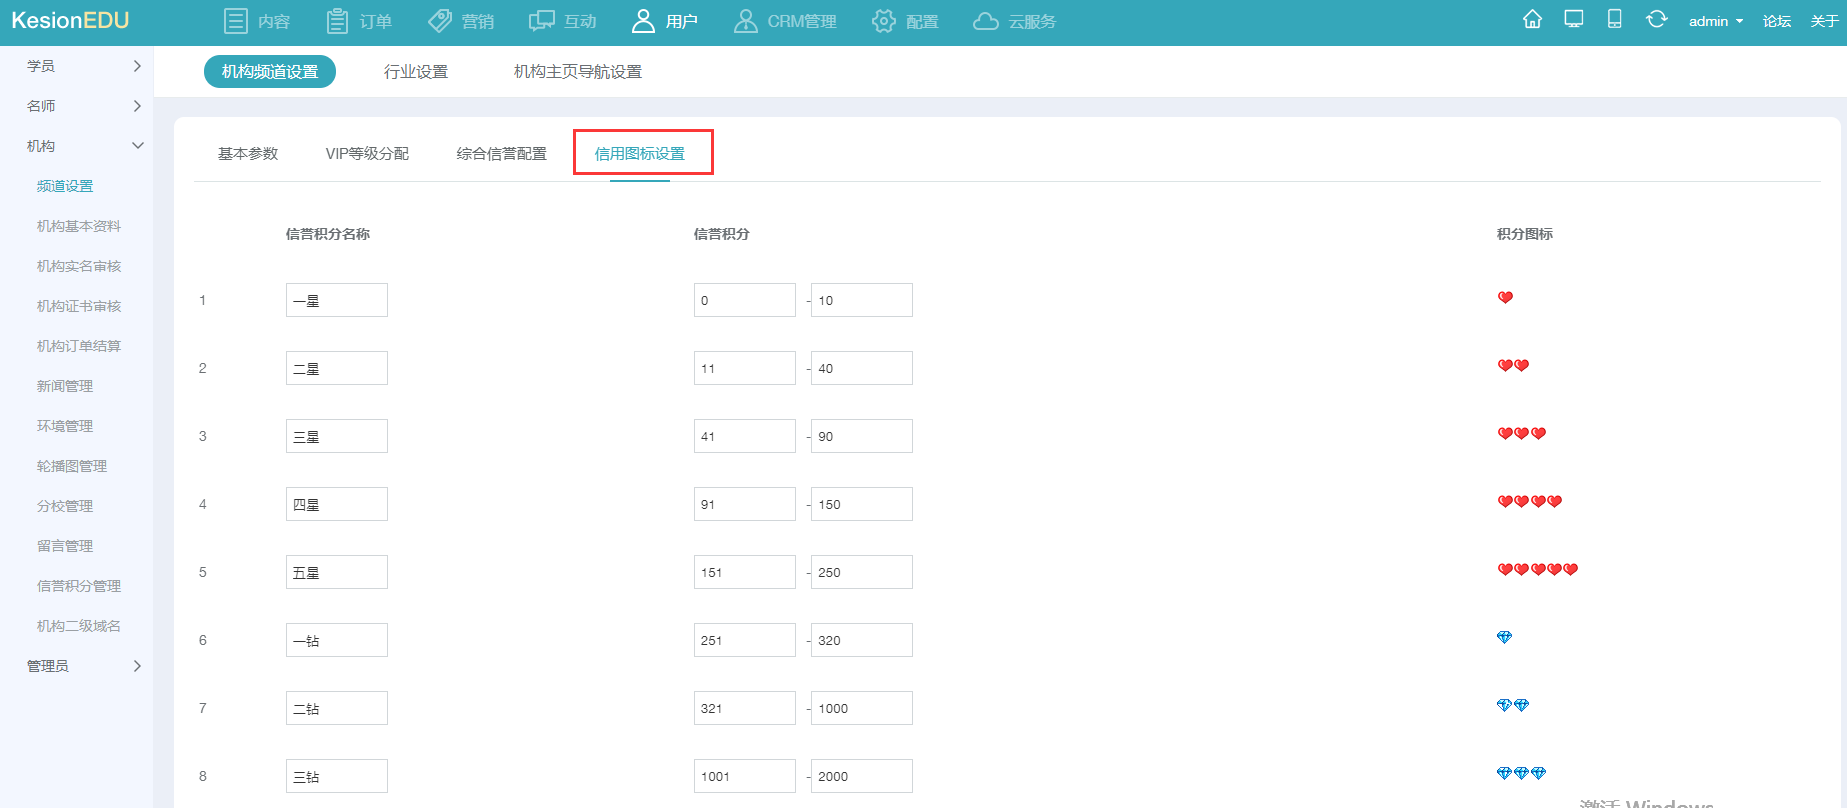Click the 一星 name input field
Image resolution: width=1847 pixels, height=808 pixels.
click(336, 300)
